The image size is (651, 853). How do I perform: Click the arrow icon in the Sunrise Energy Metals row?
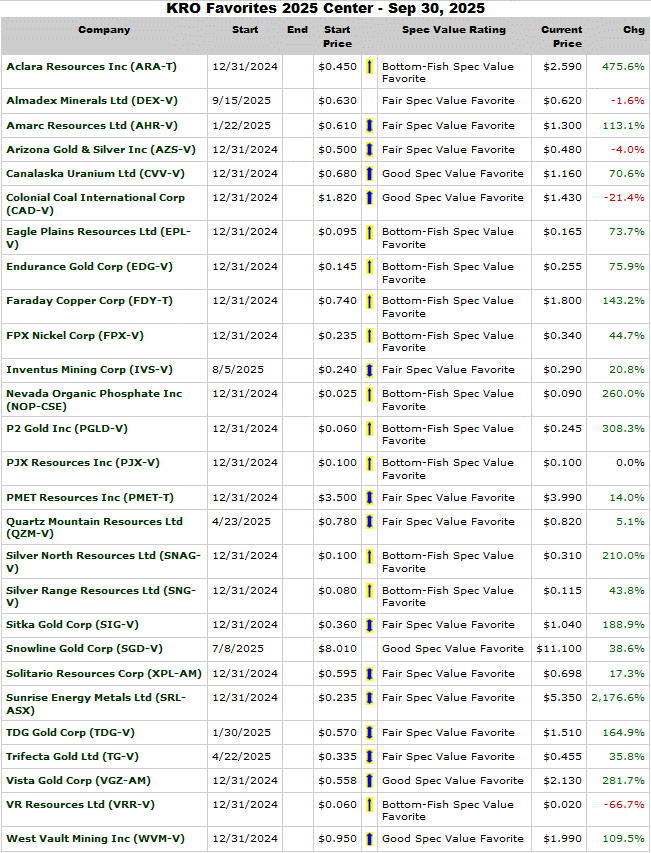tap(369, 697)
